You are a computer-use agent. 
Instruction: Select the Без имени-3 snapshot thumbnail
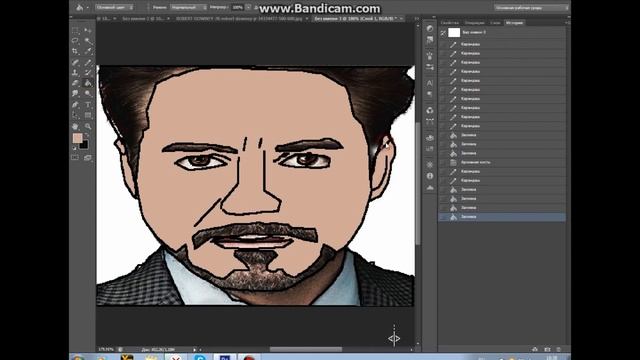(454, 33)
